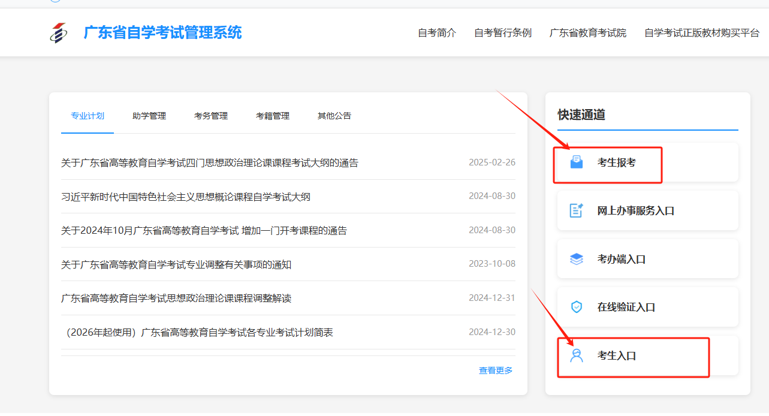Click the date 2024-12-30
Viewport: 769px width, 416px height.
[x=492, y=332]
